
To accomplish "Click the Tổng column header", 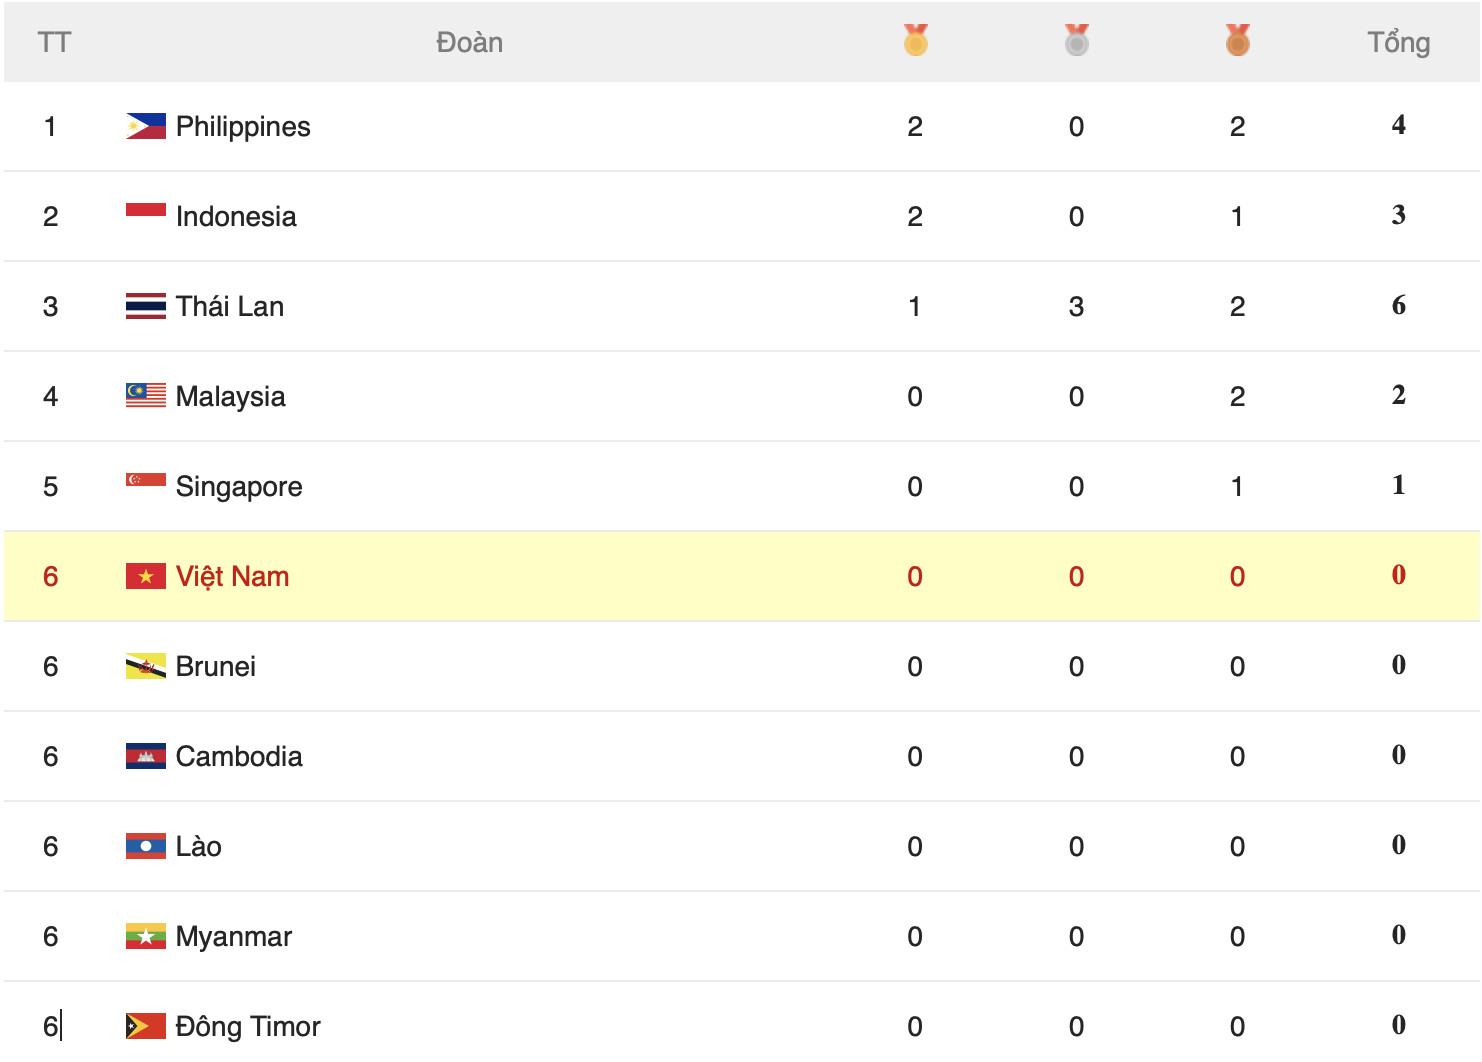I will coord(1398,43).
